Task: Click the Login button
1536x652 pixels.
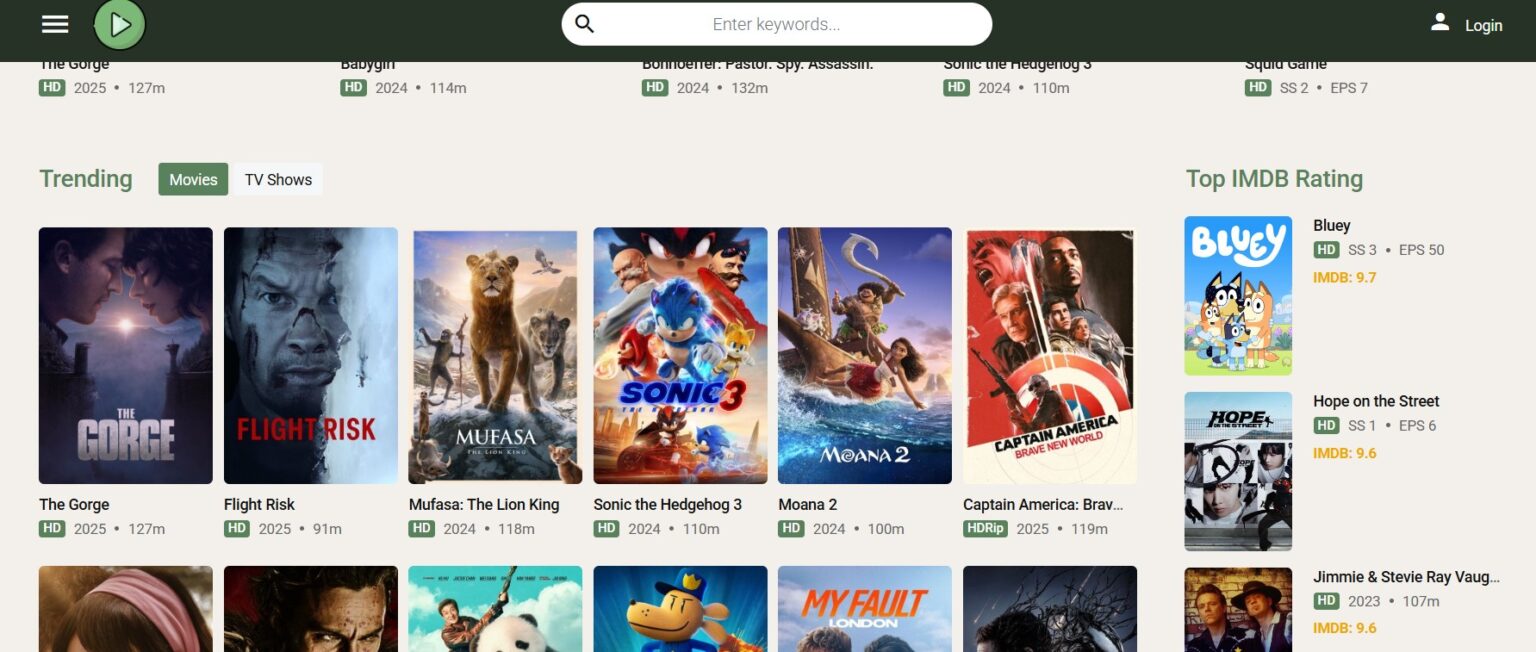Action: point(1483,25)
